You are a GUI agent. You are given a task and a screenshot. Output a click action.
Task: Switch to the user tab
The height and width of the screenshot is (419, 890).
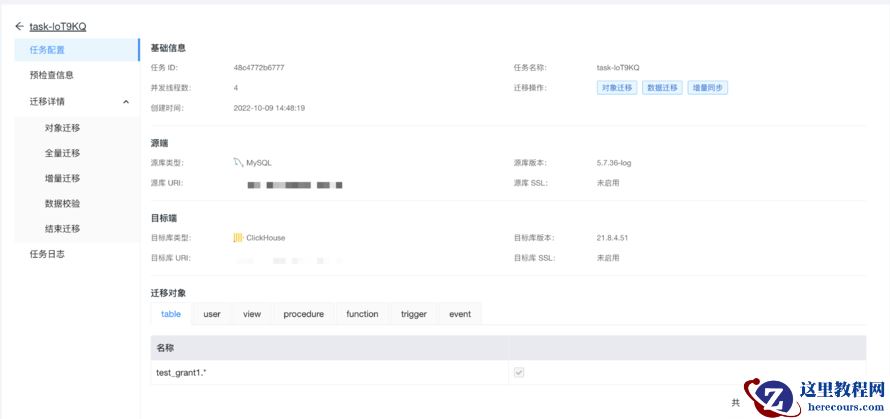212,314
